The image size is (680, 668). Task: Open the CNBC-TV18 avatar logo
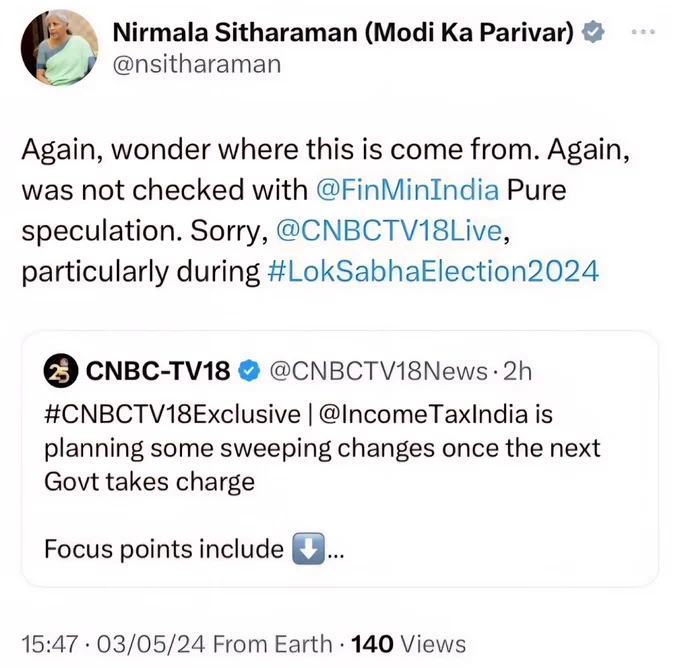point(61,371)
